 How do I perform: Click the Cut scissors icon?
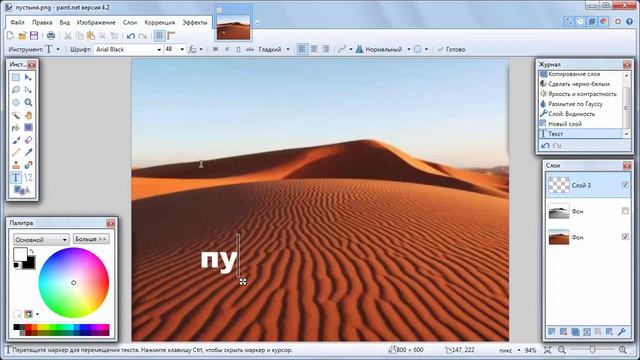pyautogui.click(x=68, y=36)
